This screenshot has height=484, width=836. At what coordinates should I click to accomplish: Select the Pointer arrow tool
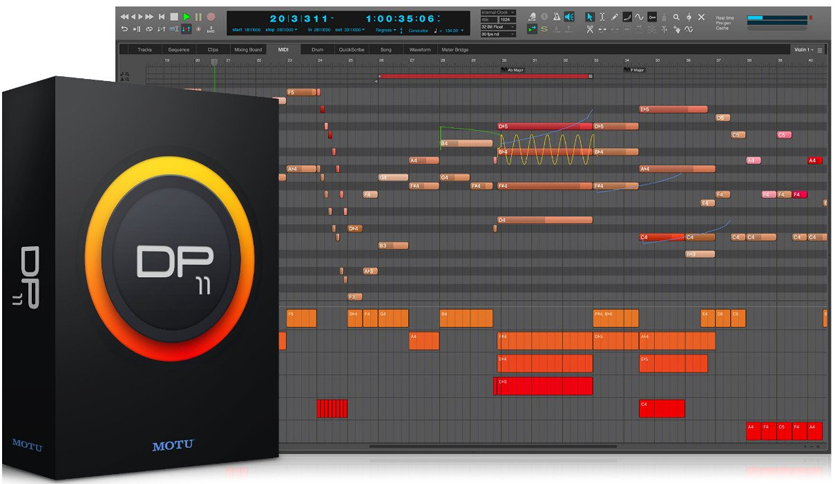590,17
